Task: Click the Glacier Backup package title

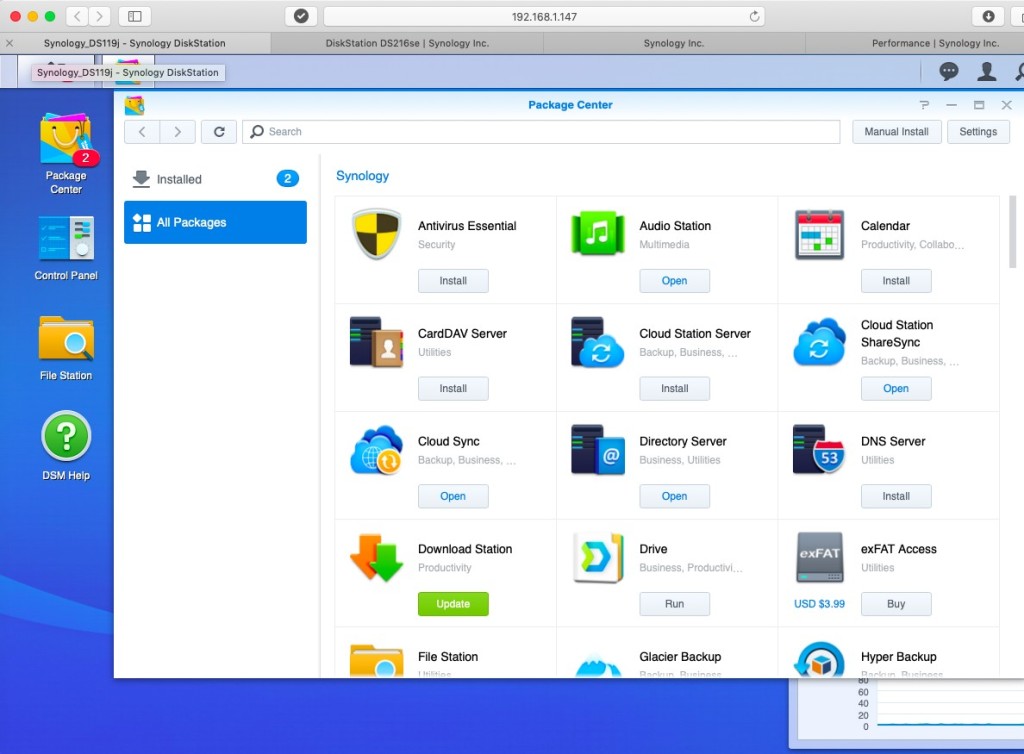Action: click(680, 657)
